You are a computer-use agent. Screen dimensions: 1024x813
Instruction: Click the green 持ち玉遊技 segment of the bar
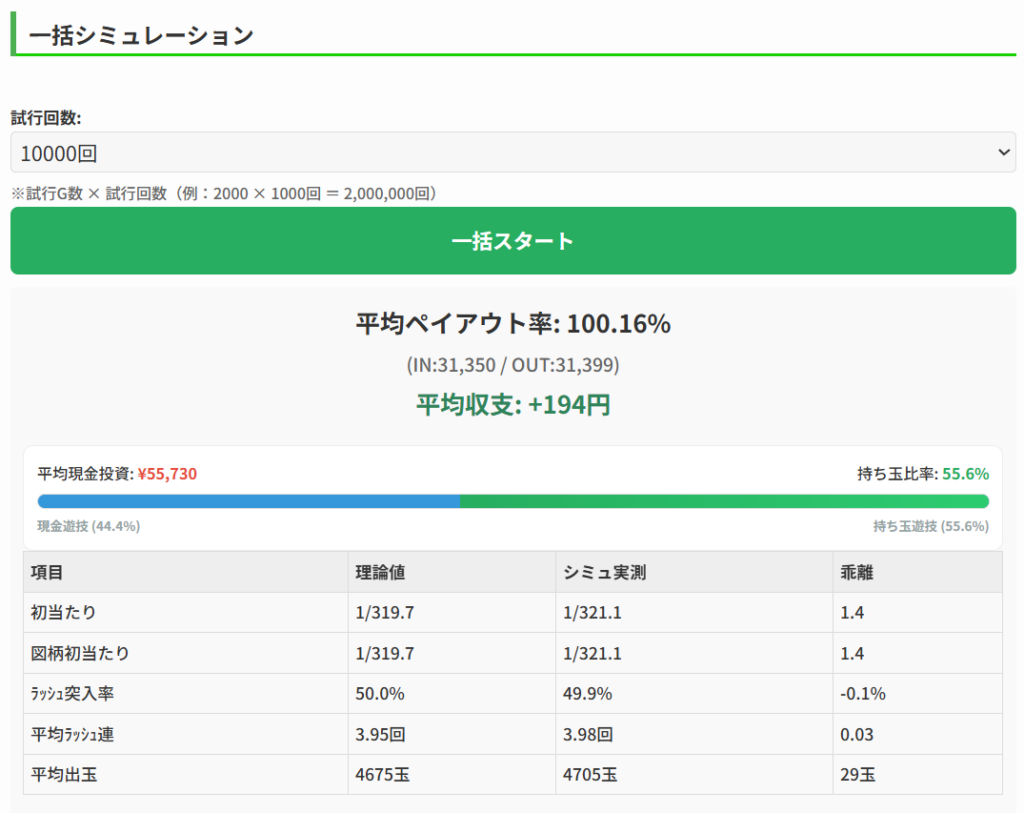(724, 501)
